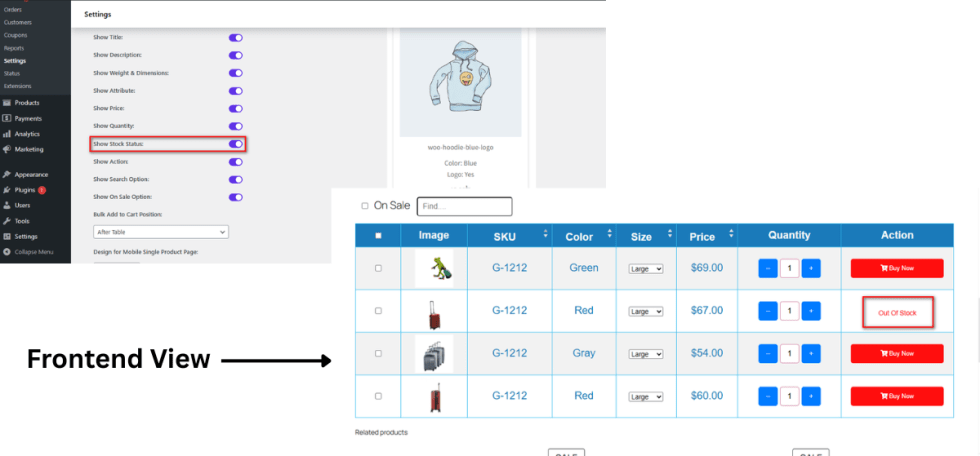Sort the table by Color column arrows
Screen dimensions: 980x456
pyautogui.click(x=609, y=234)
